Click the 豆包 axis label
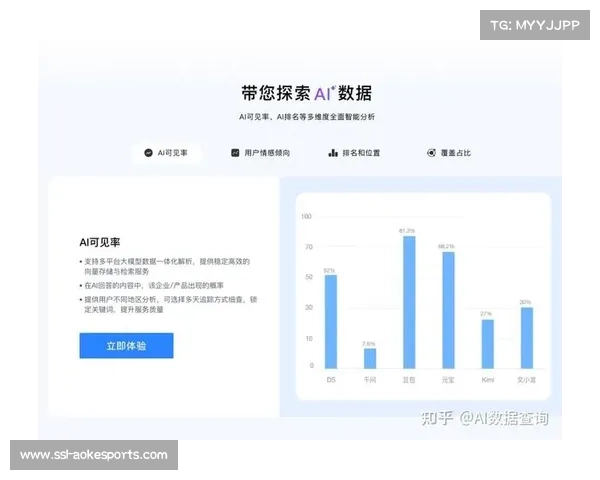Image resolution: width=600 pixels, height=480 pixels. pos(409,380)
